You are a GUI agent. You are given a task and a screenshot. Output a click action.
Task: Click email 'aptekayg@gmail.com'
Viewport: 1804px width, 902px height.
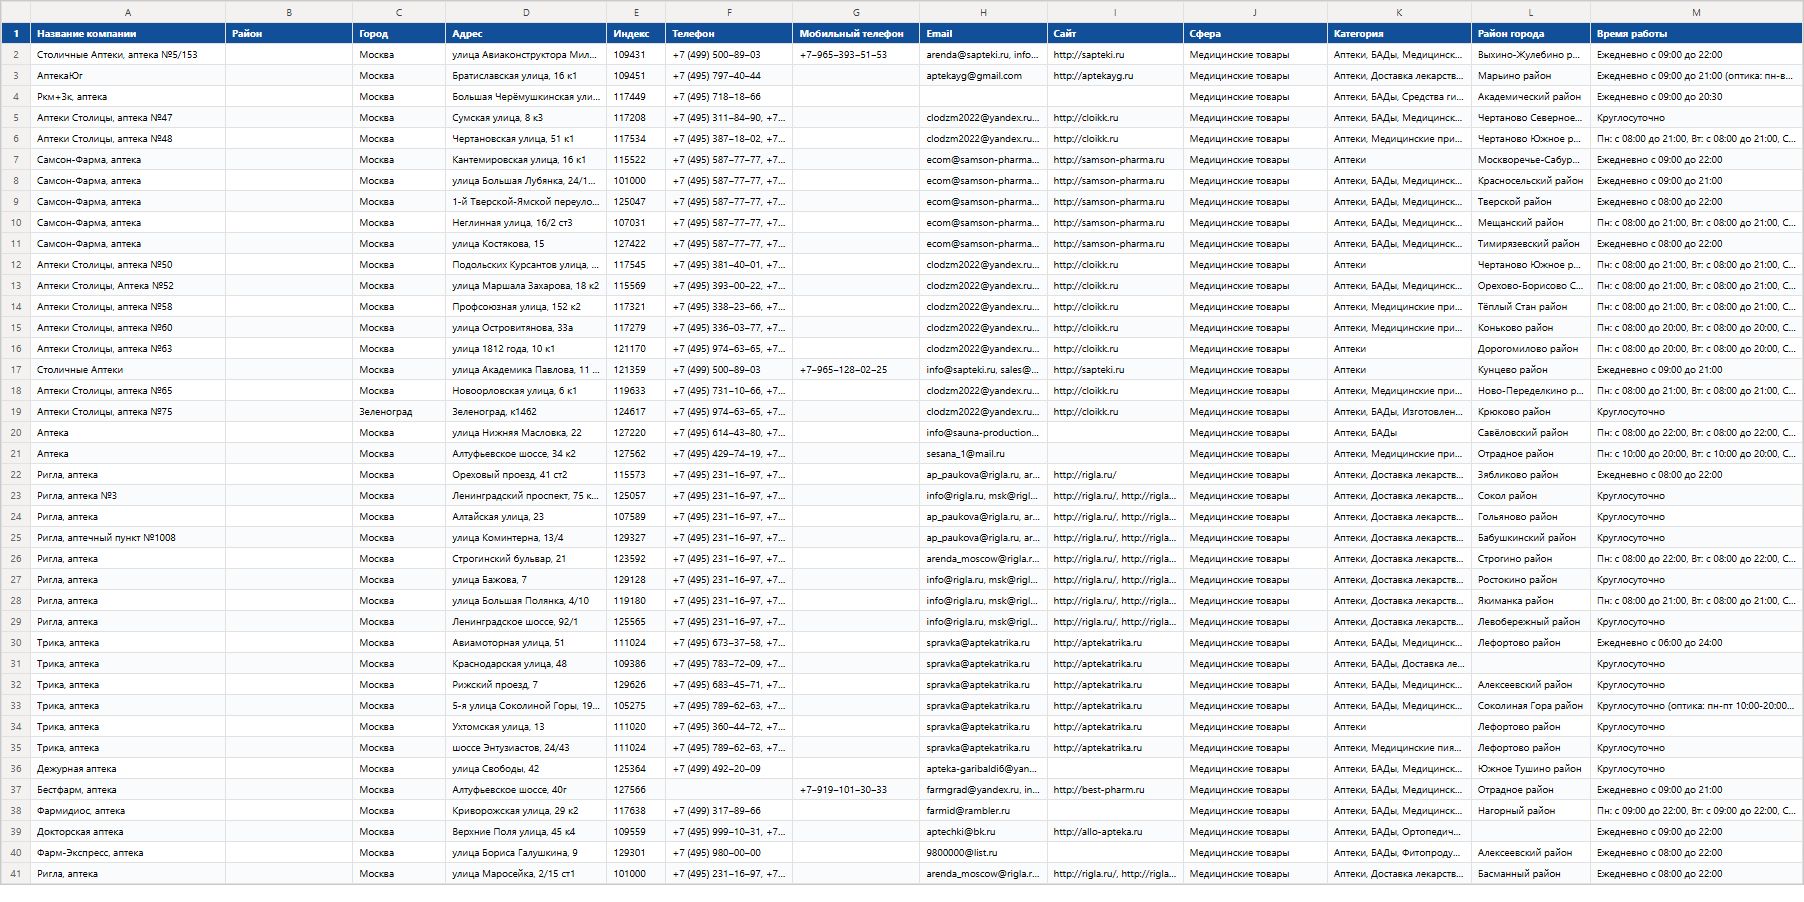point(984,76)
